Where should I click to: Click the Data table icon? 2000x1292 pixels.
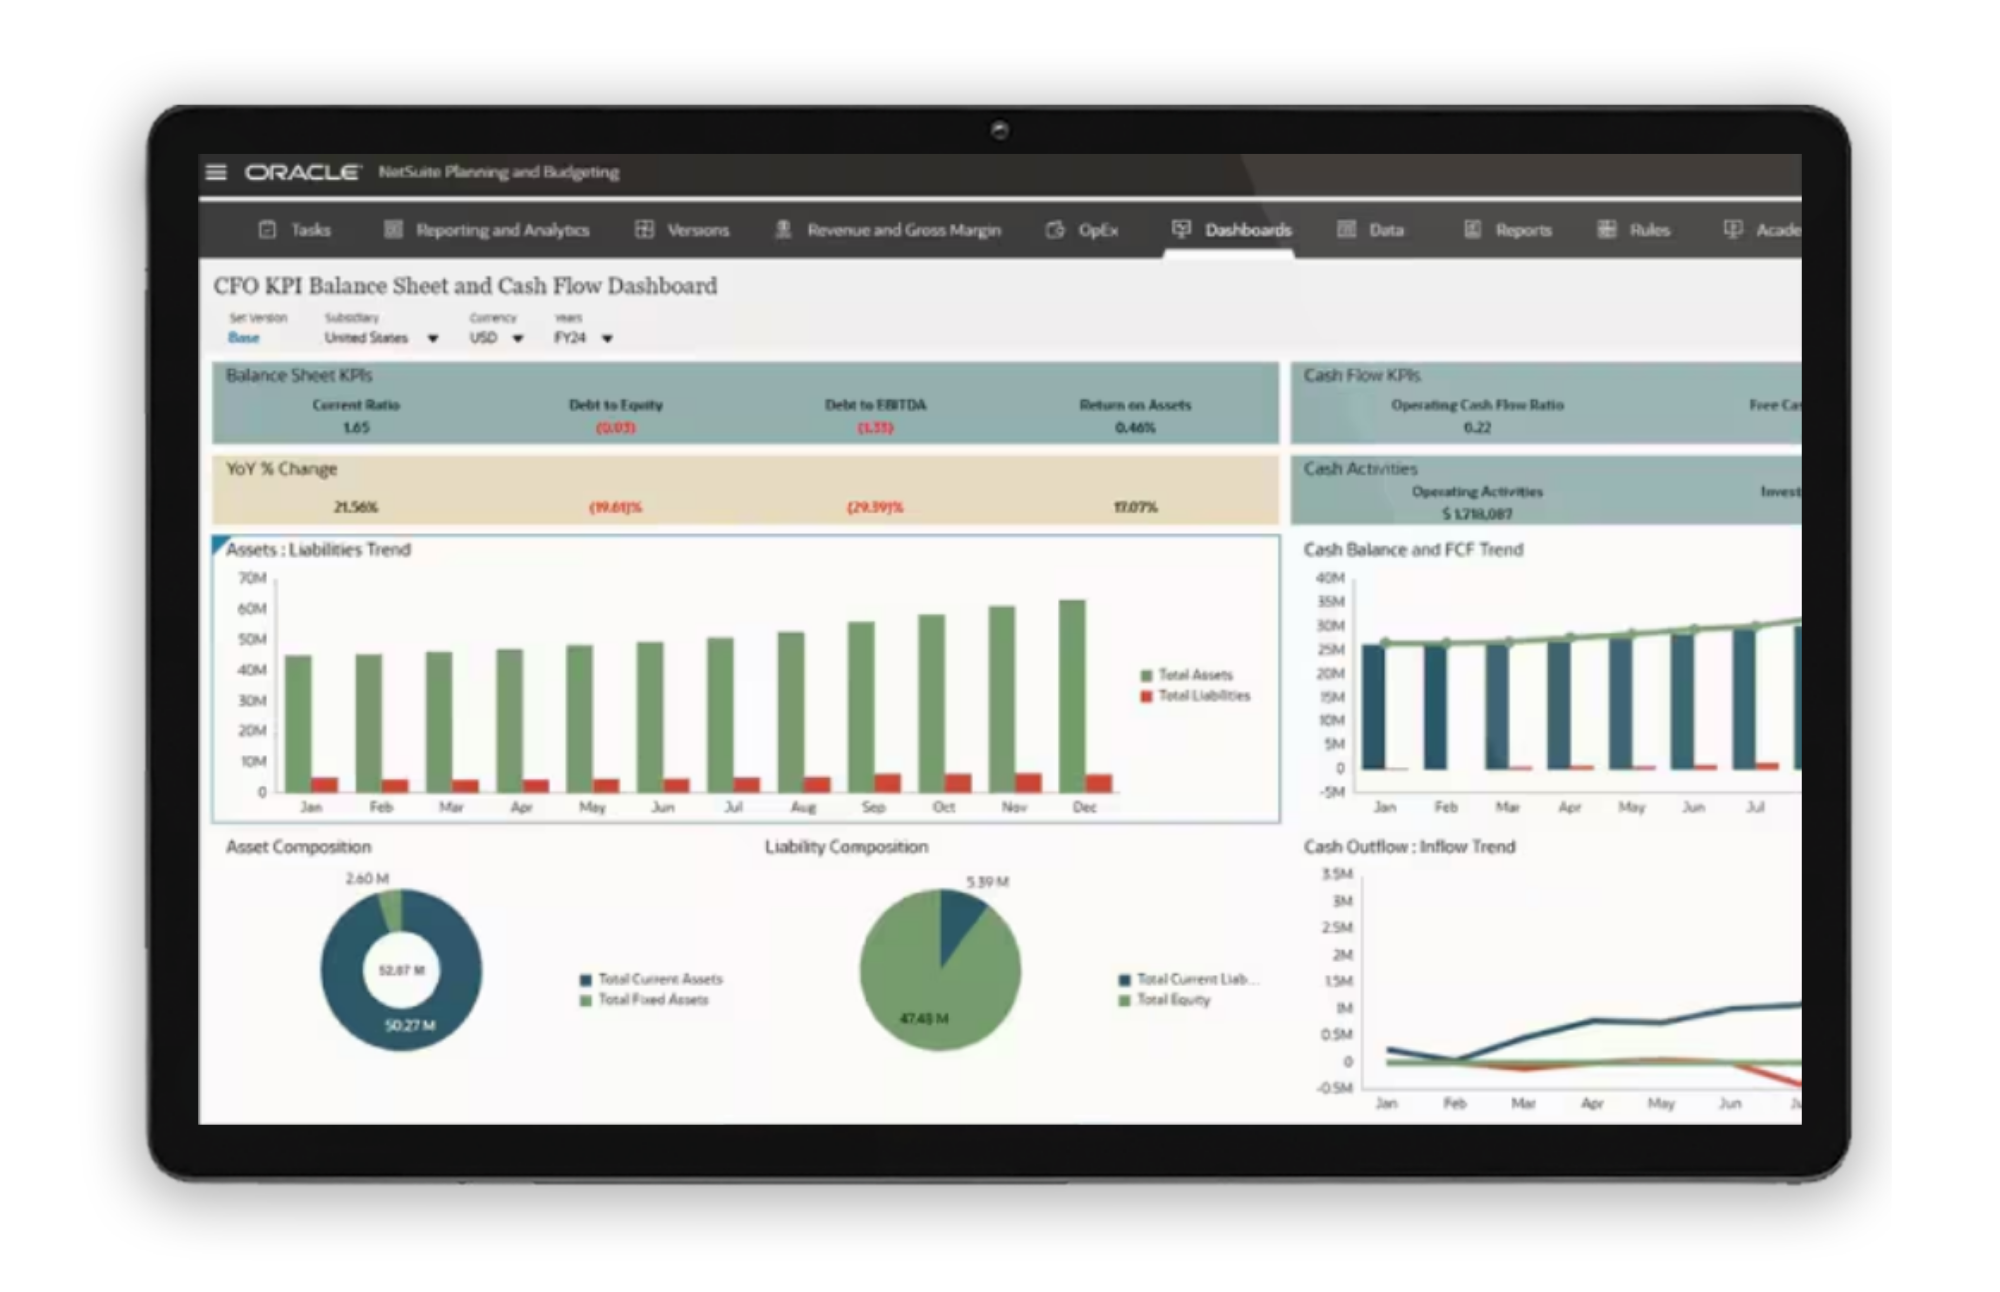point(1347,230)
